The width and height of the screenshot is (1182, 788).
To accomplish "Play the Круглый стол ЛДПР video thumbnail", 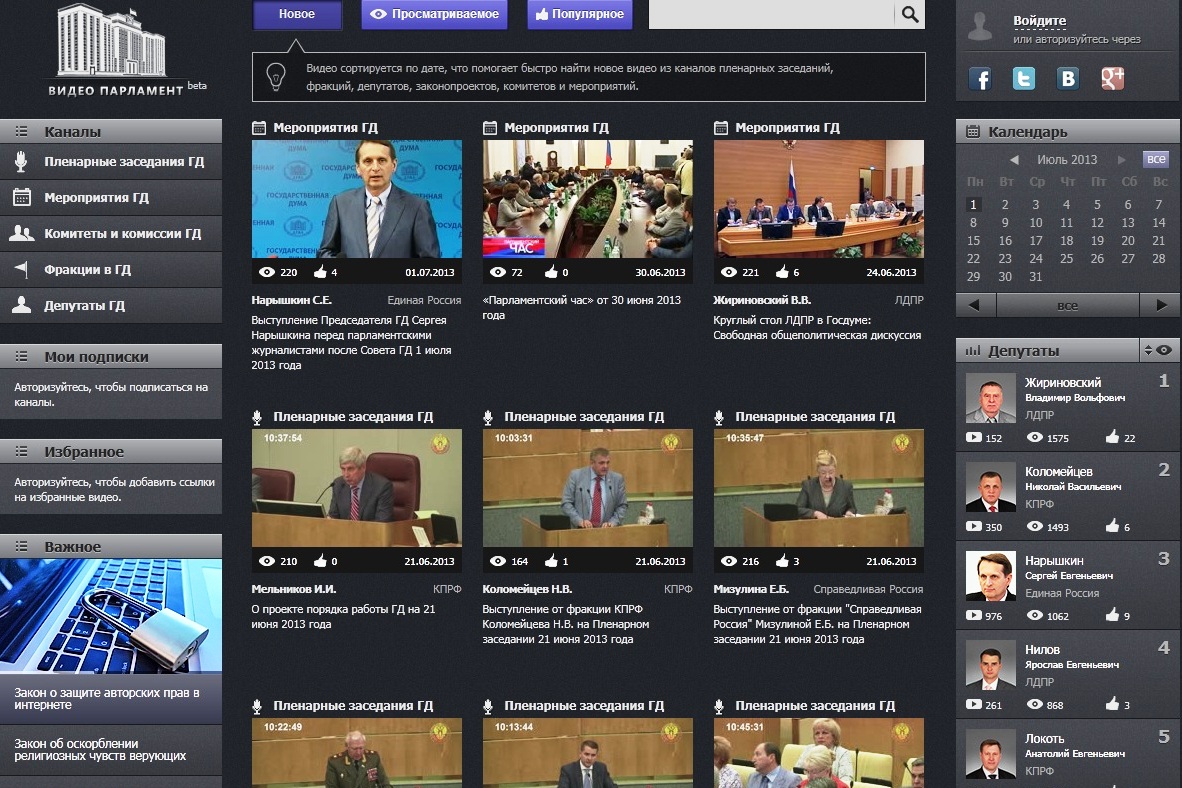I will click(x=819, y=199).
